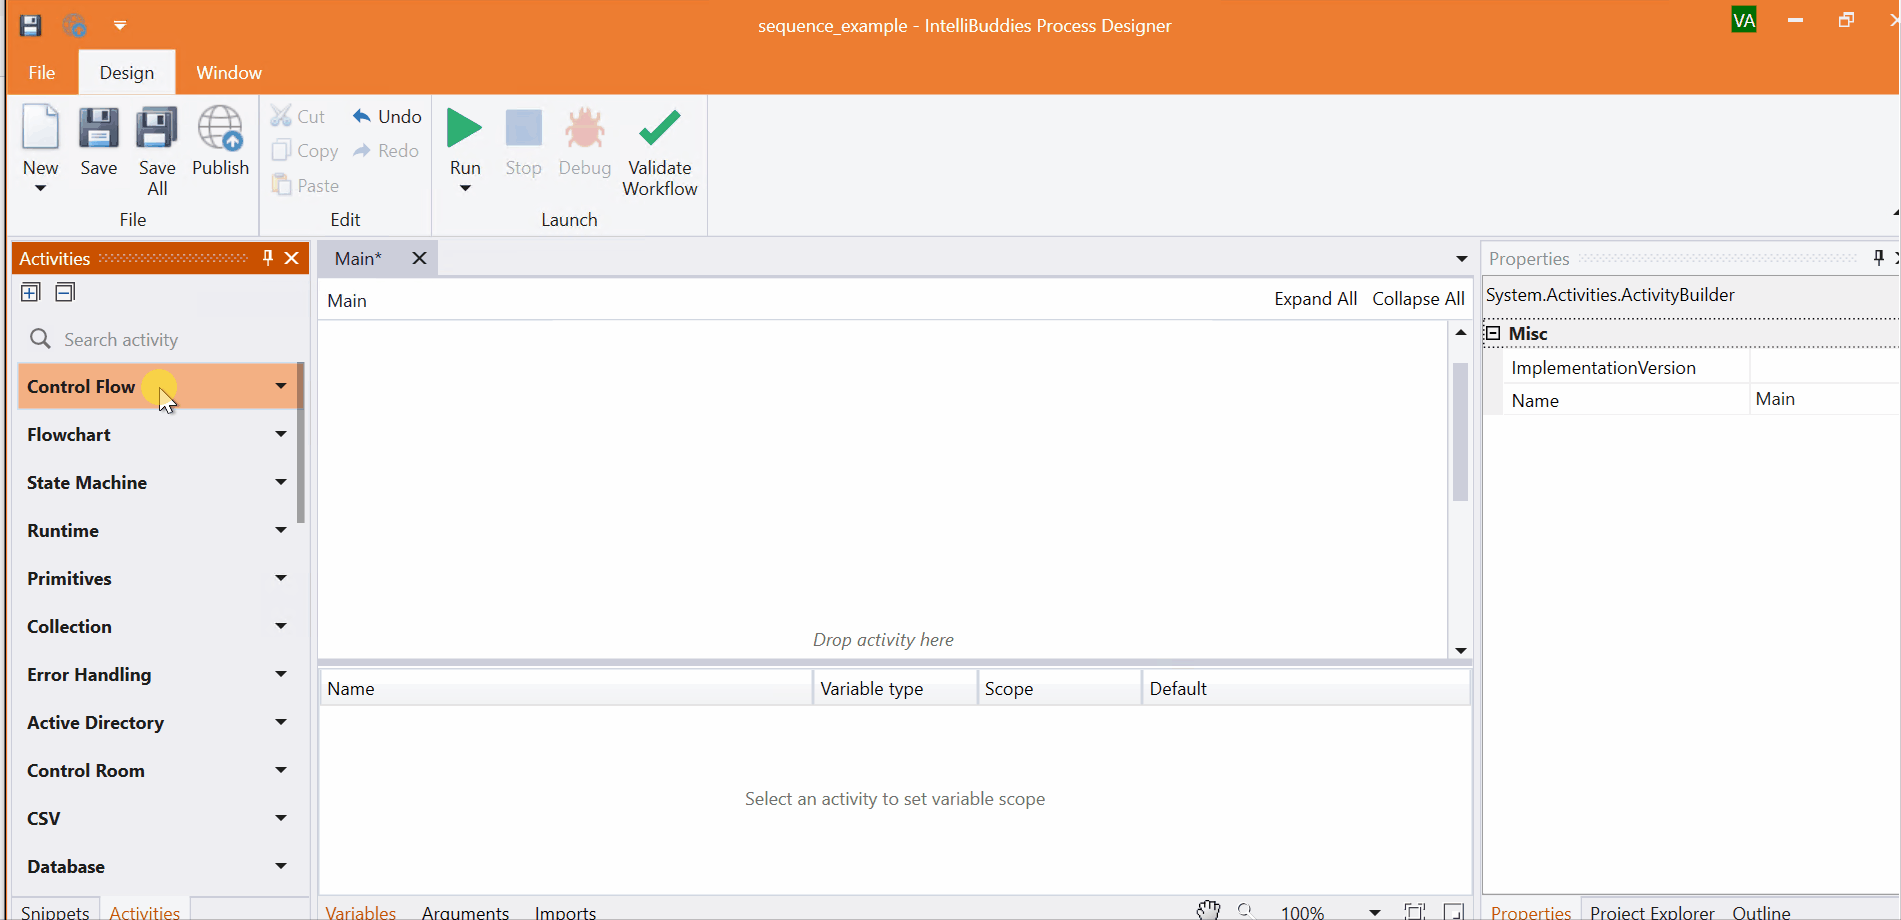Switch to the Snippets tab
Viewport: 1901px width, 920px height.
(55, 911)
